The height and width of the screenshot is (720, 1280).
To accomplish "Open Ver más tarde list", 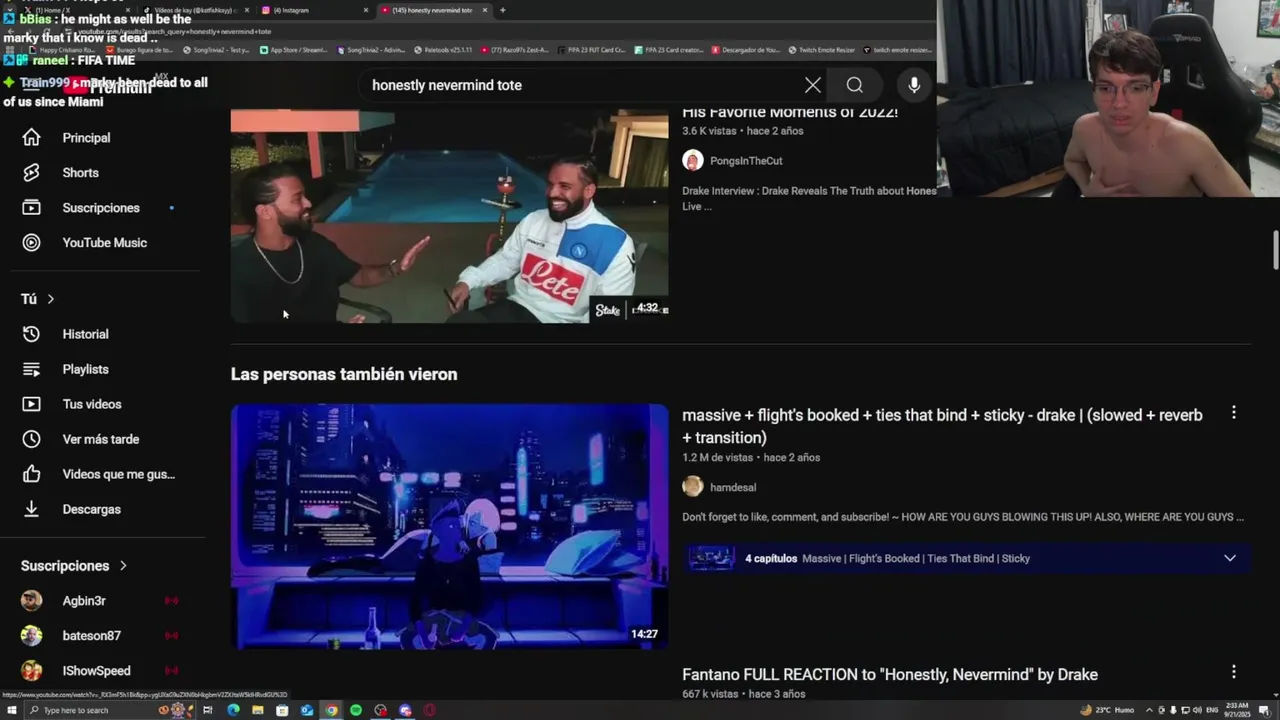I will coord(100,439).
